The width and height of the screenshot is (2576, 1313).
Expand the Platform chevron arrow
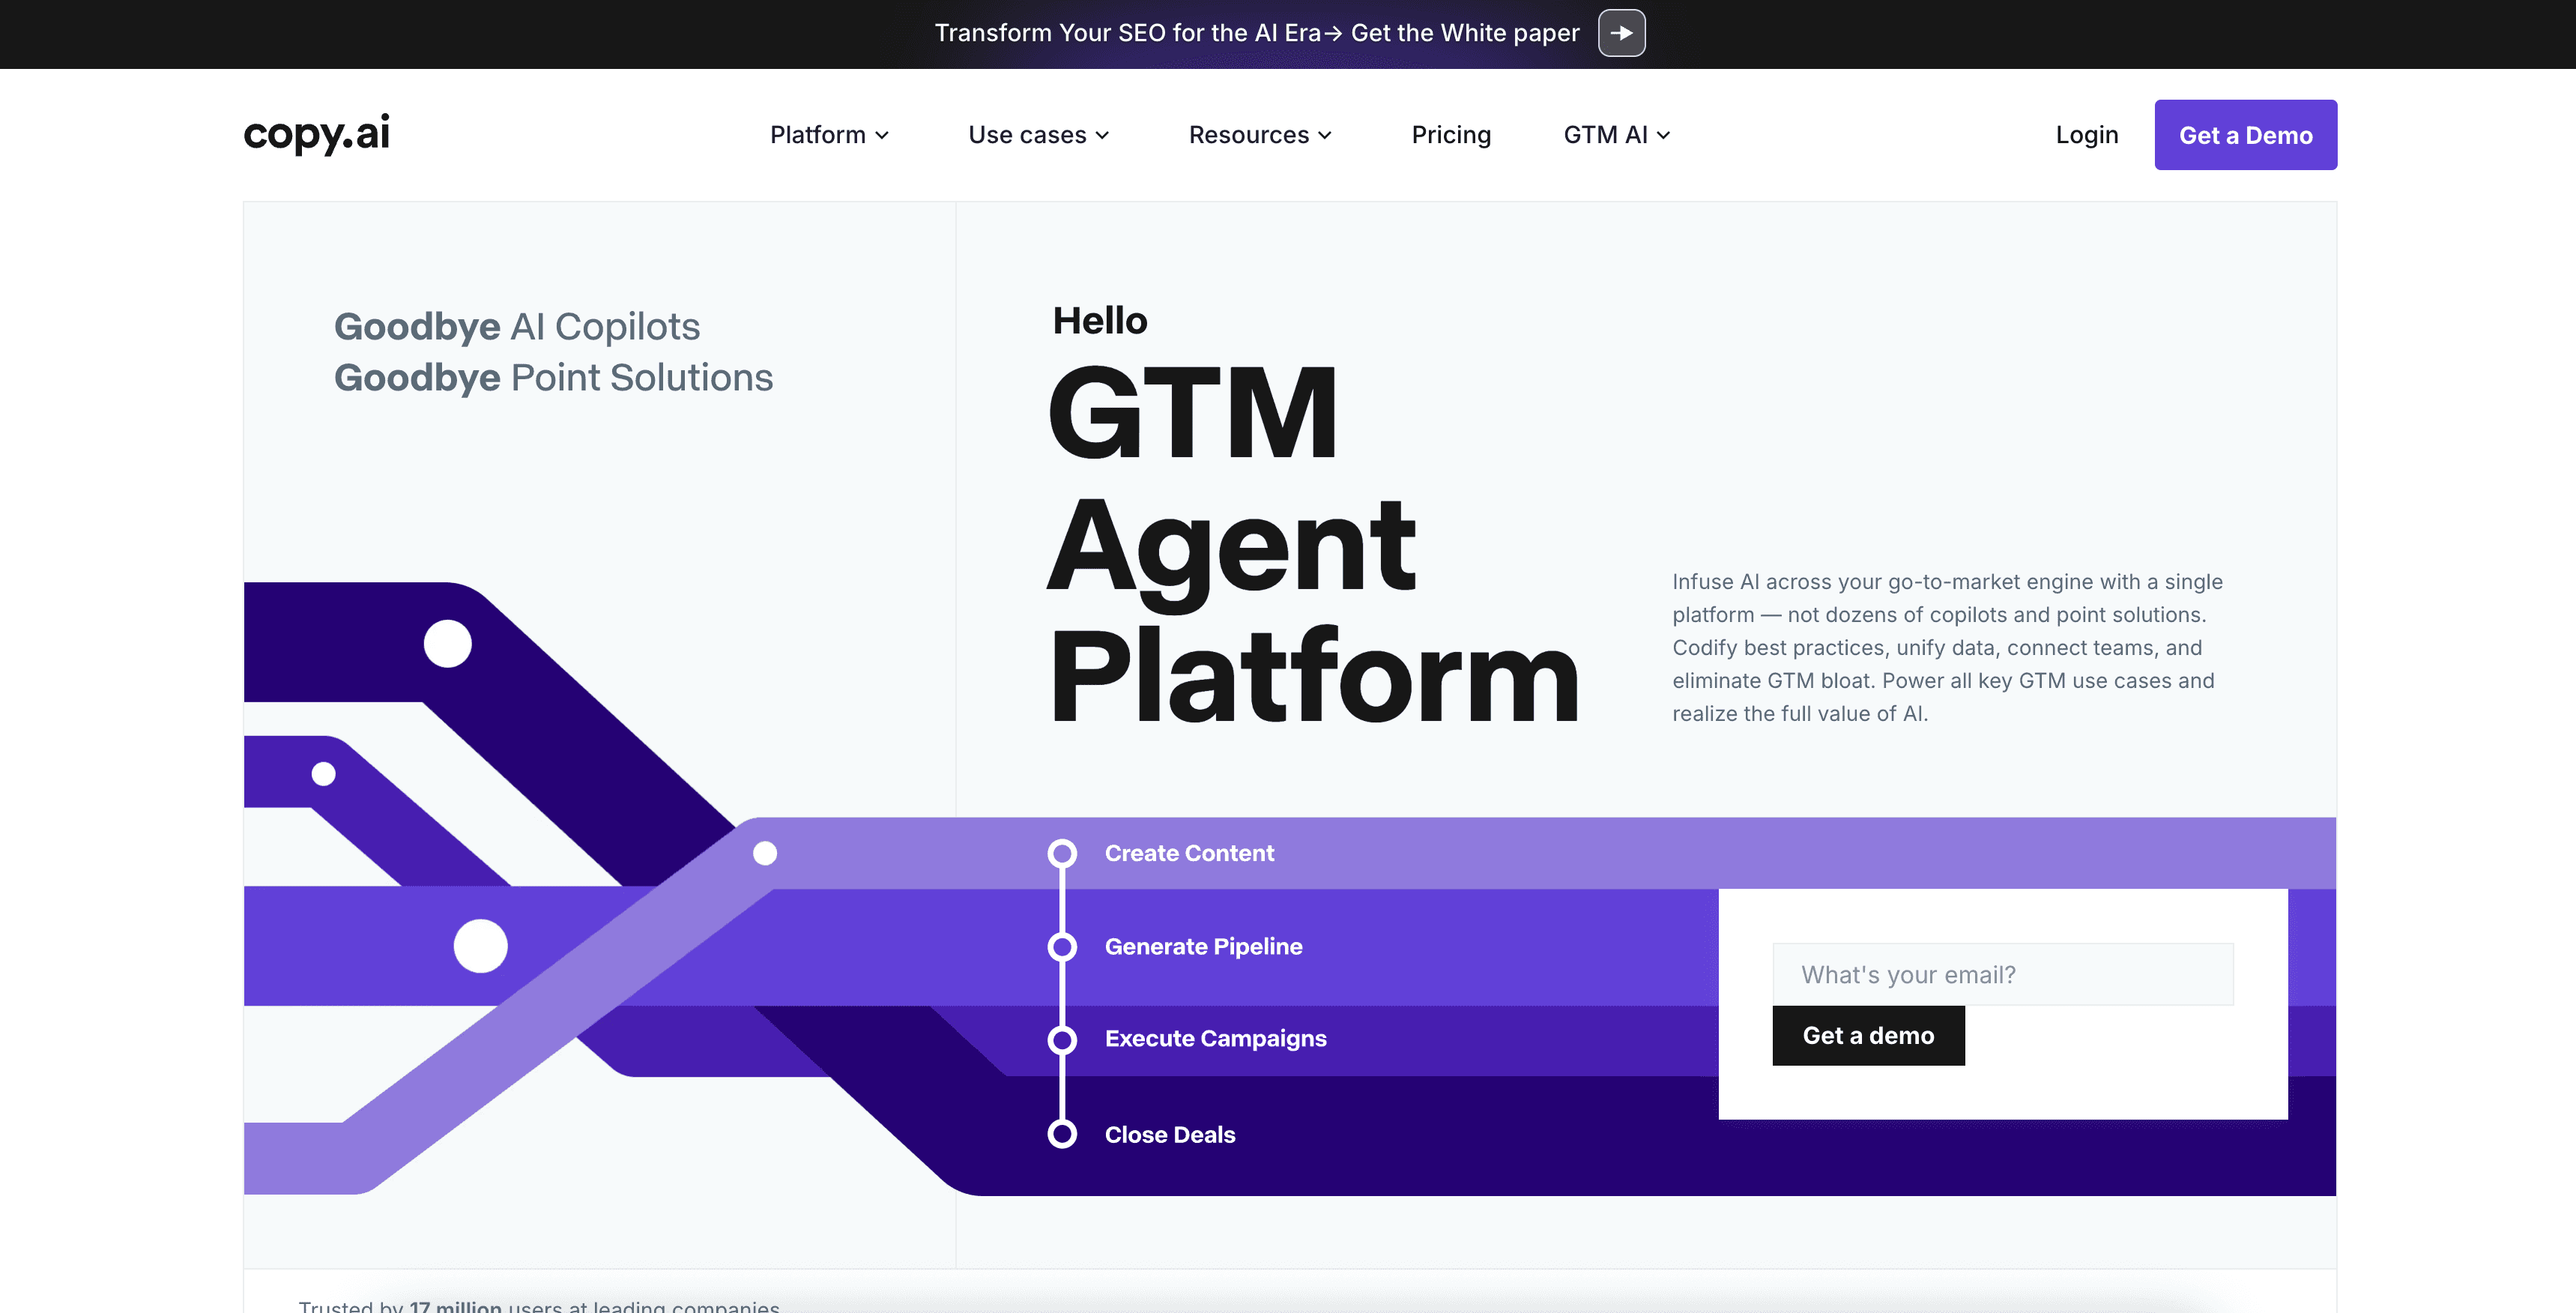tap(882, 135)
